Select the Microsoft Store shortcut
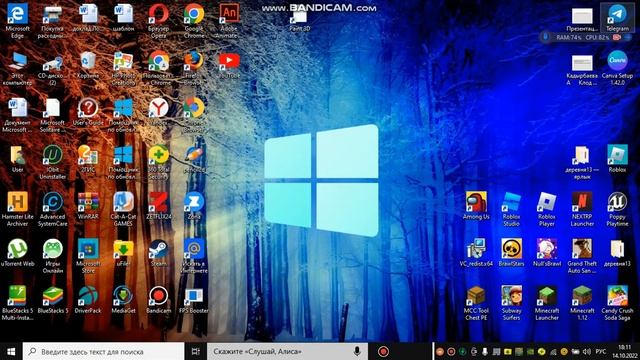Viewport: 640px width, 360px height. (88, 249)
